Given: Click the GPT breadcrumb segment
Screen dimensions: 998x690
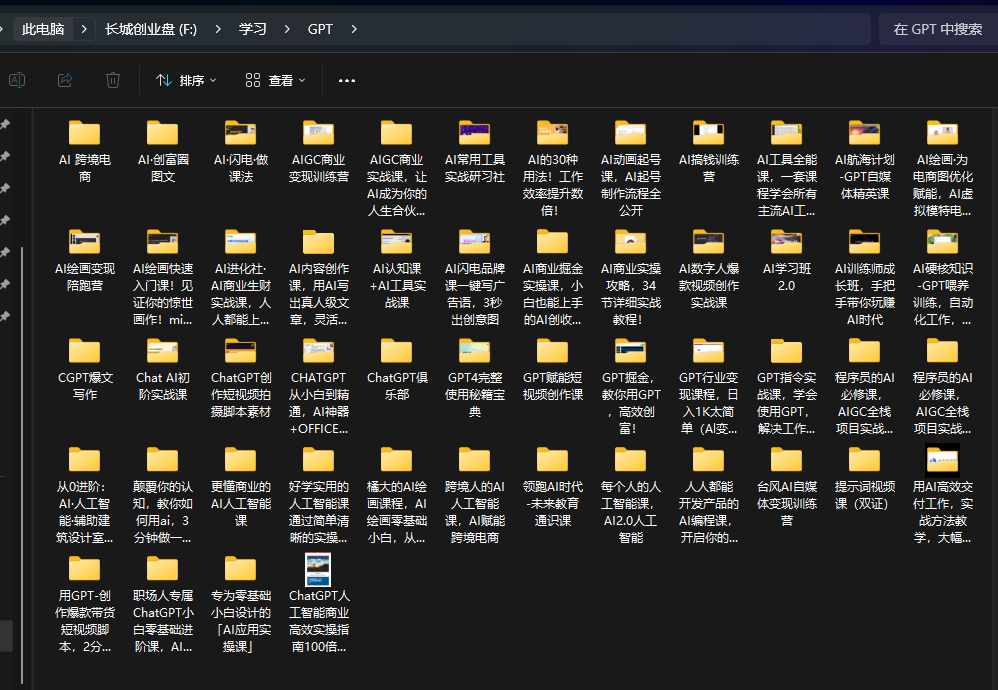Looking at the screenshot, I should [320, 29].
